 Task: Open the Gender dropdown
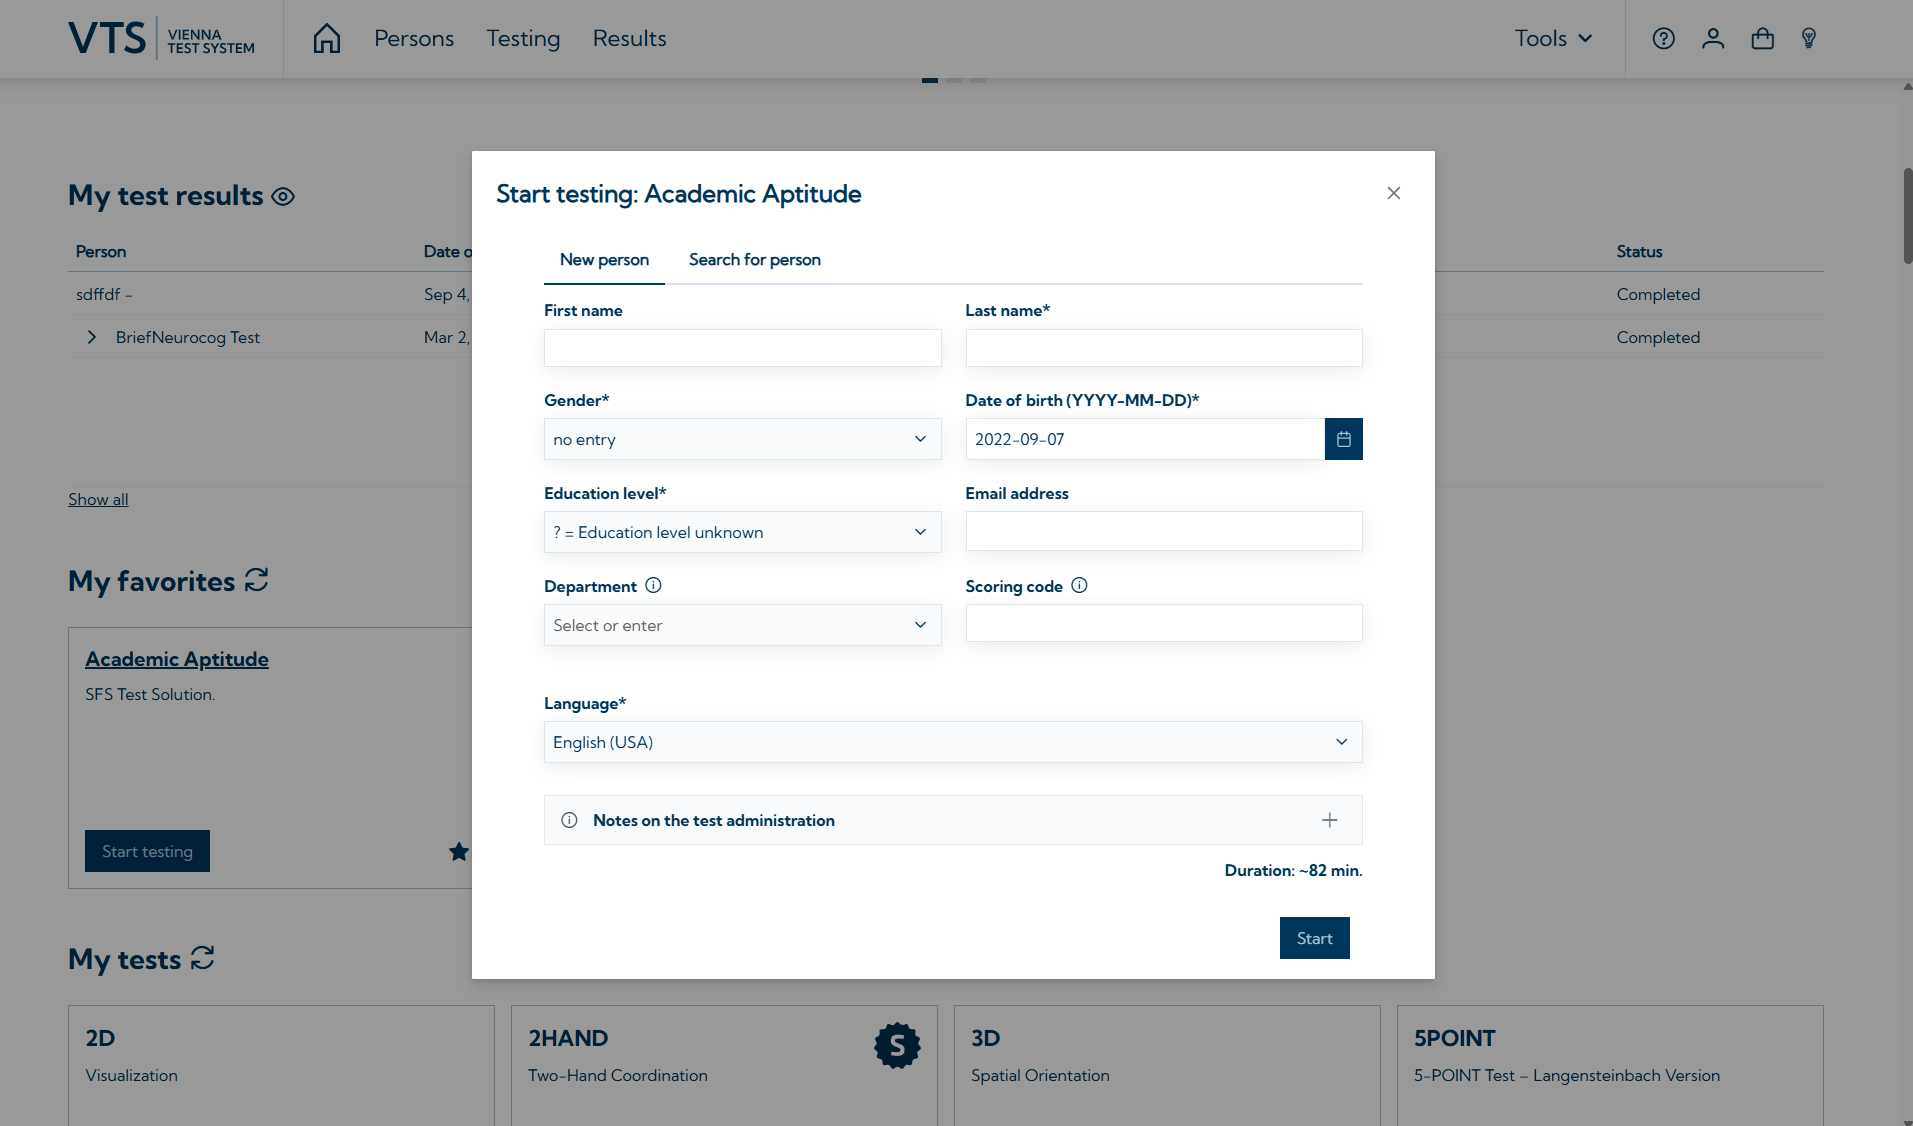coord(742,439)
